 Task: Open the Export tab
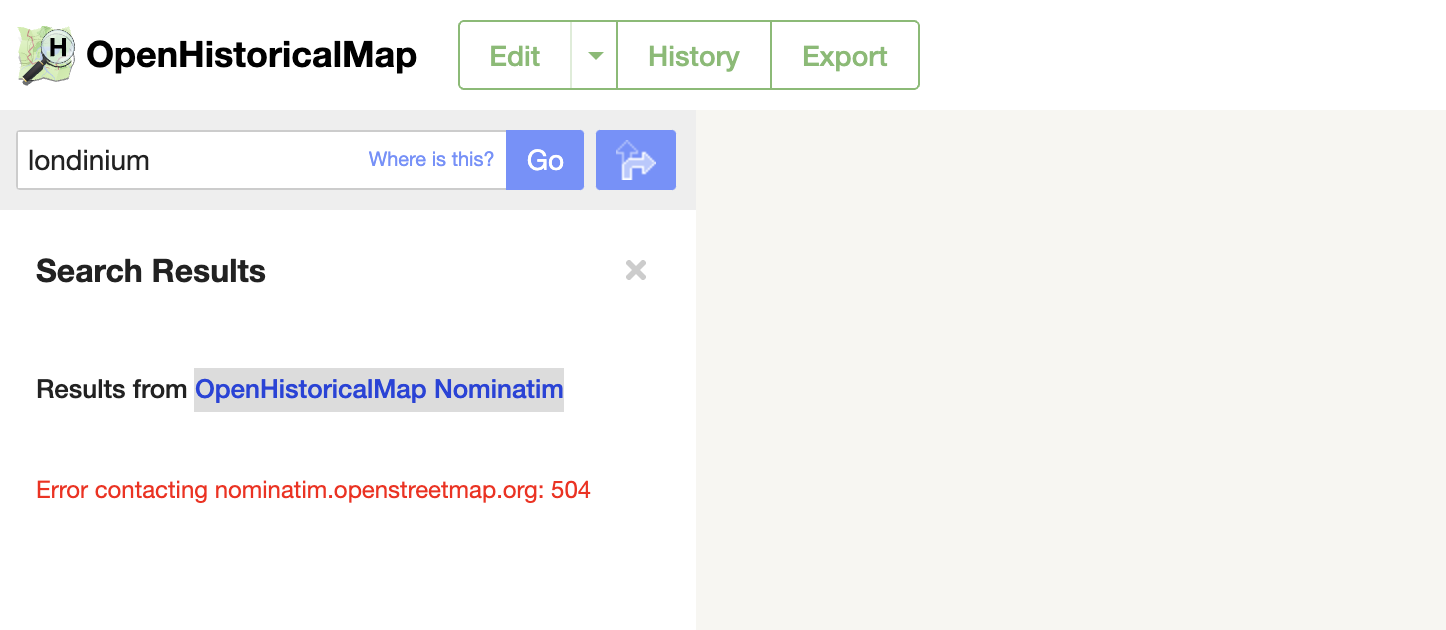point(845,55)
